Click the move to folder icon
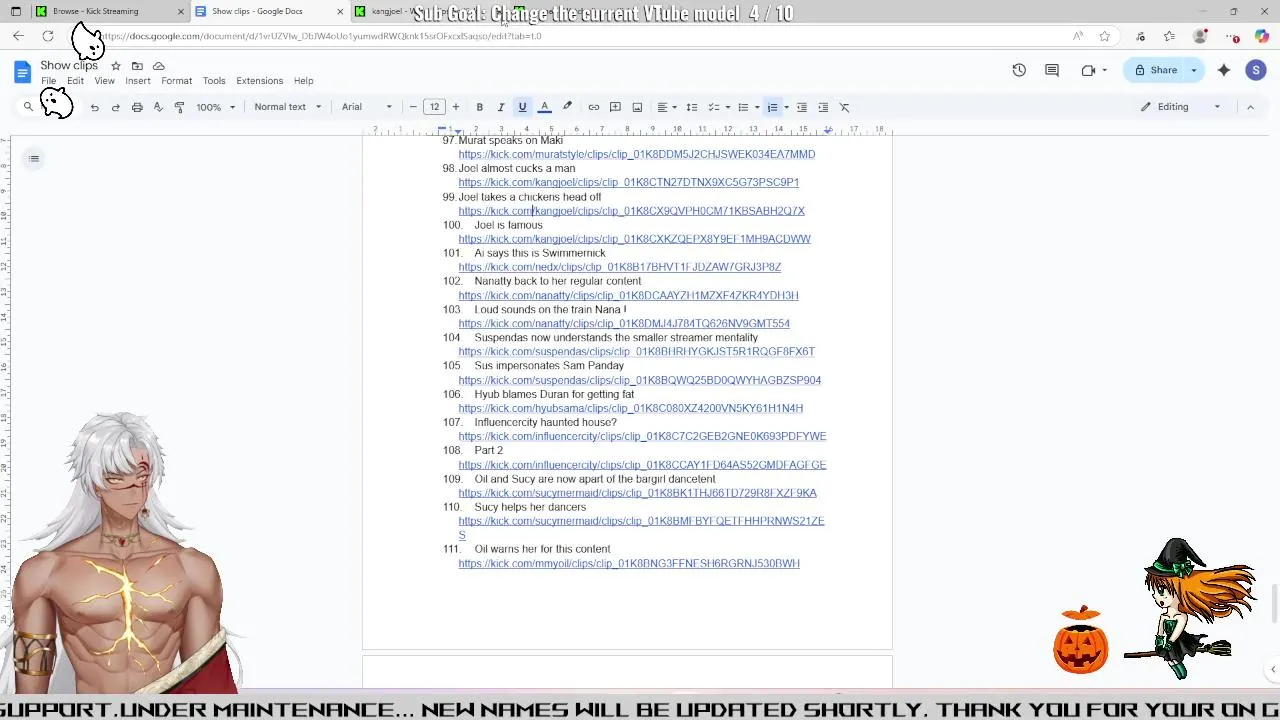 tap(137, 66)
